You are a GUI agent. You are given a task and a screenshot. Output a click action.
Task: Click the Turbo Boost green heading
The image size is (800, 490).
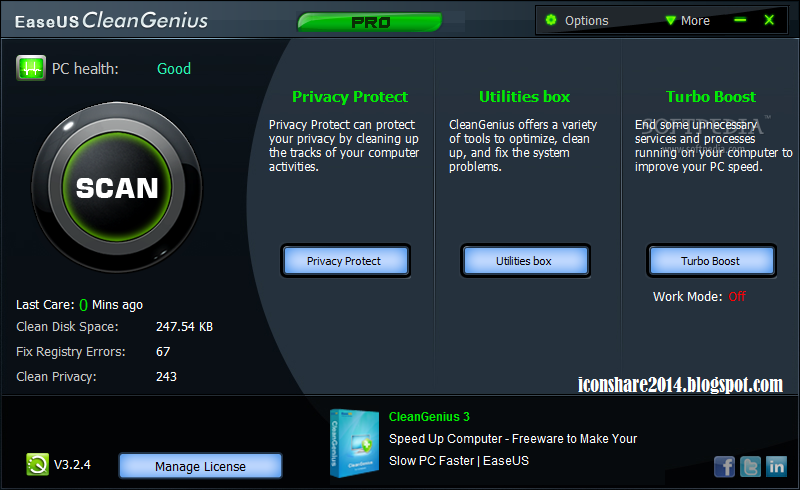(x=711, y=96)
